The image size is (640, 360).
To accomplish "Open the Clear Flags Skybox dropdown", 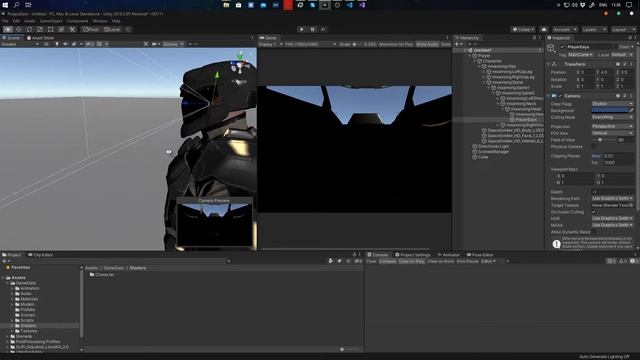I will 612,104.
